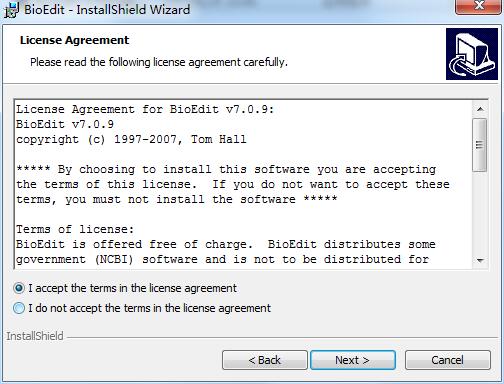This screenshot has height=384, width=504.
Task: Click the "Terms of license:" line
Action: click(75, 229)
